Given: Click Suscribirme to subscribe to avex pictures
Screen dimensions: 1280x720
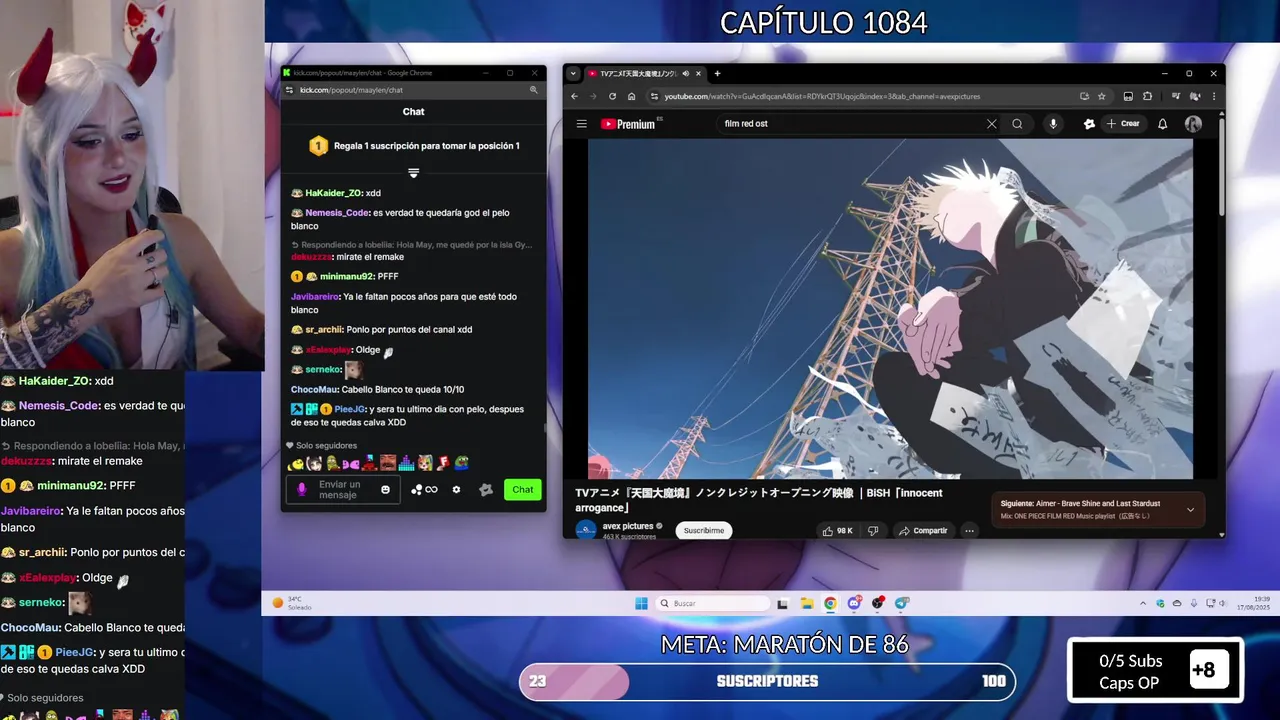Looking at the screenshot, I should click(x=704, y=531).
